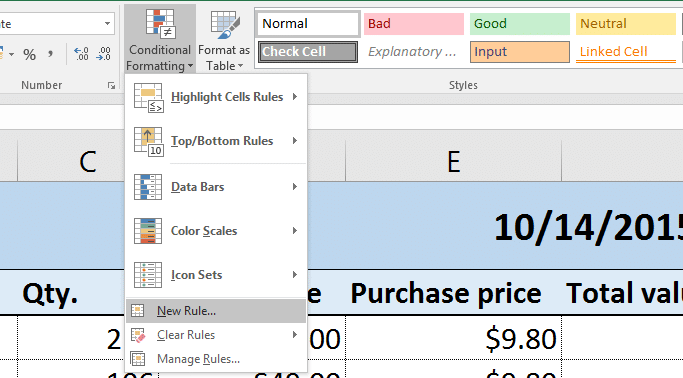Expand Highlight Cells Rules submenu arrow
The height and width of the screenshot is (378, 683).
[x=295, y=97]
